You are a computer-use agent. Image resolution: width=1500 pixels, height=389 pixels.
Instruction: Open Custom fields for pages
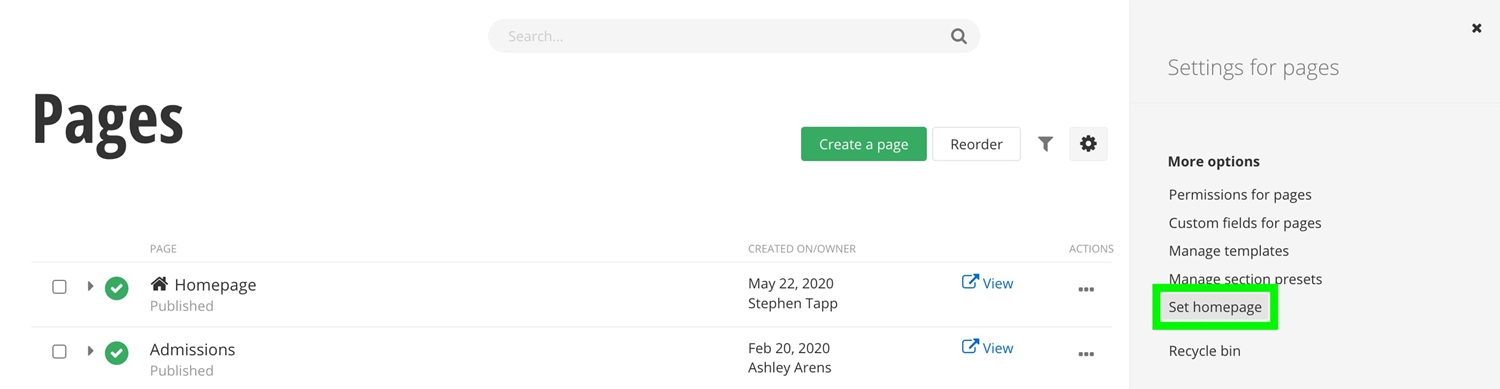coord(1245,223)
